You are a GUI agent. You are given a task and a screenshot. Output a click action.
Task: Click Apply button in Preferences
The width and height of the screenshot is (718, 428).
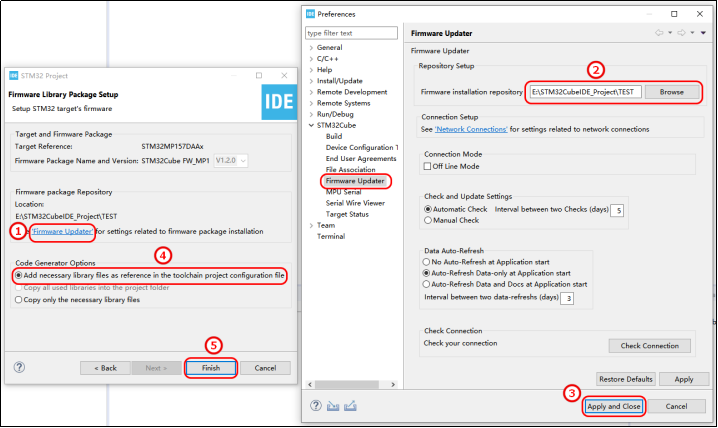(x=684, y=379)
